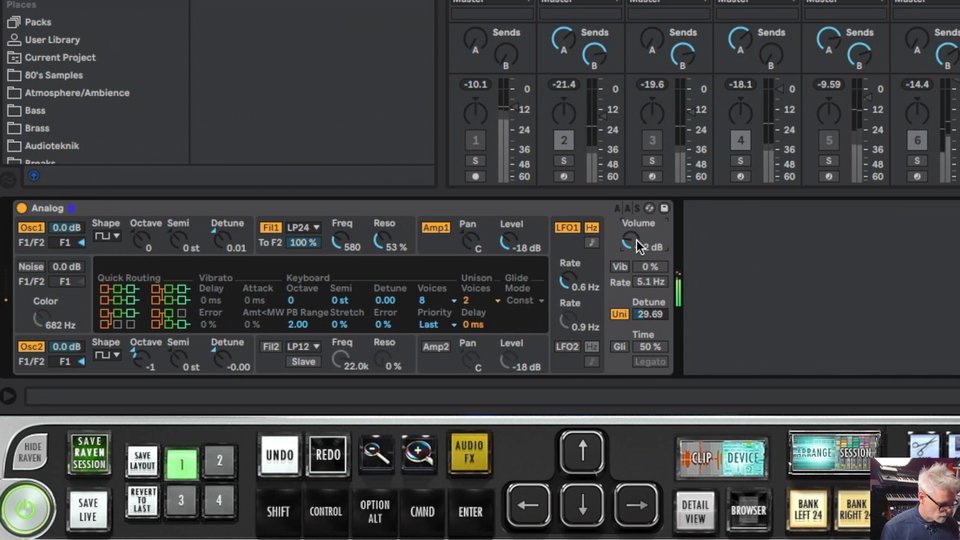
Task: Click the Audio FX button
Action: 470,452
